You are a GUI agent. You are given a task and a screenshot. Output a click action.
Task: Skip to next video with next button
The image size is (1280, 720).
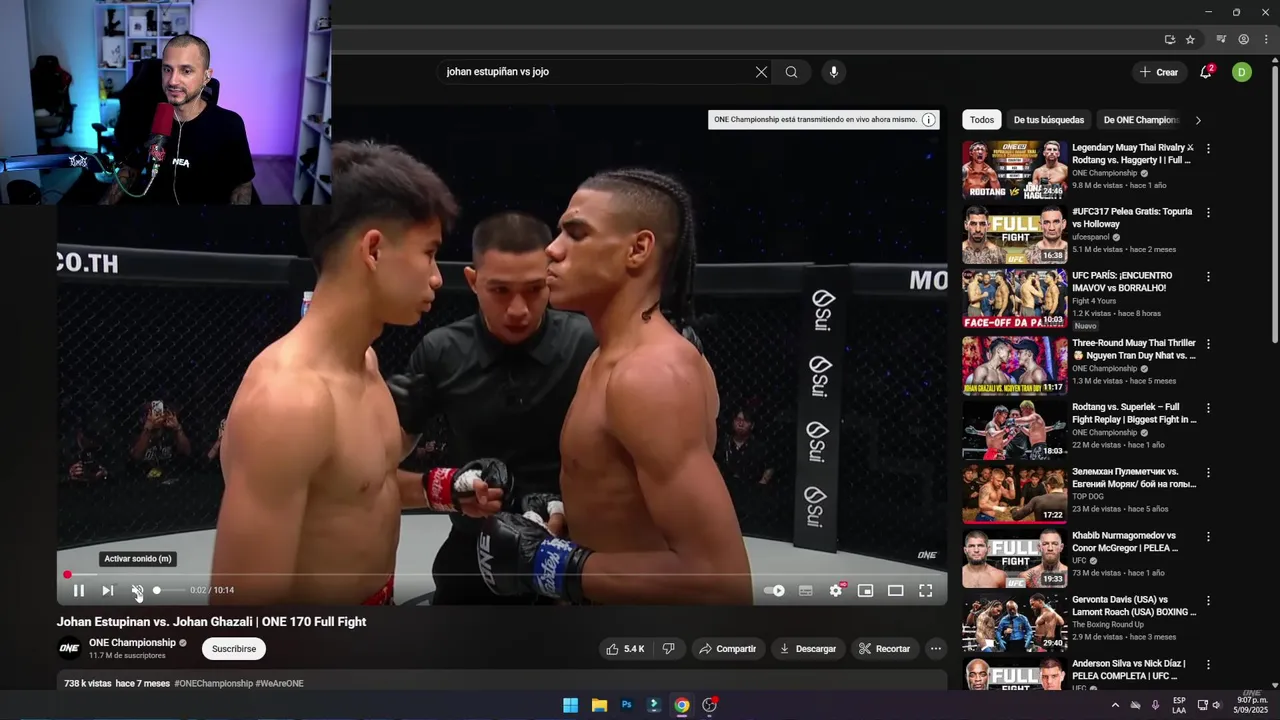[108, 590]
